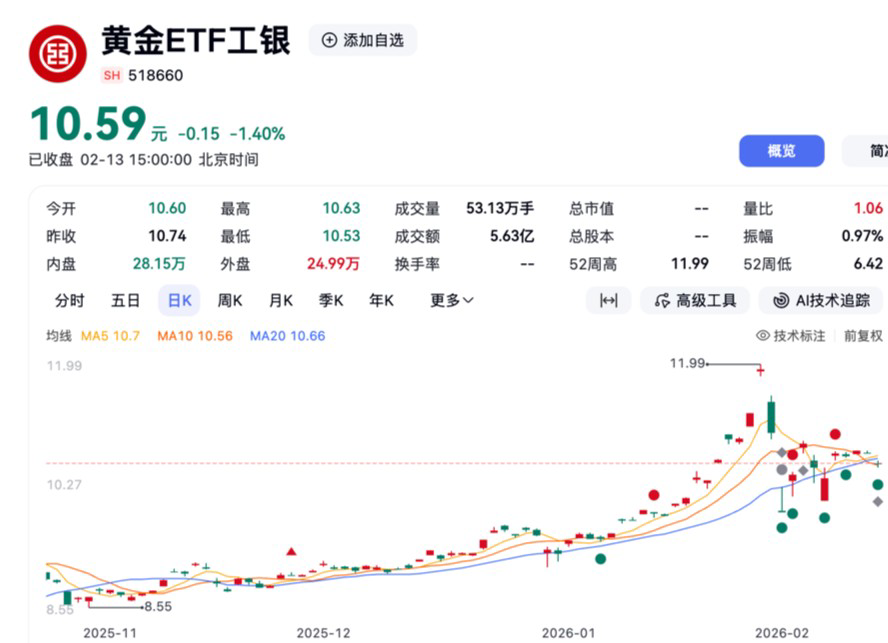Click the chart width stretch icon

(608, 300)
